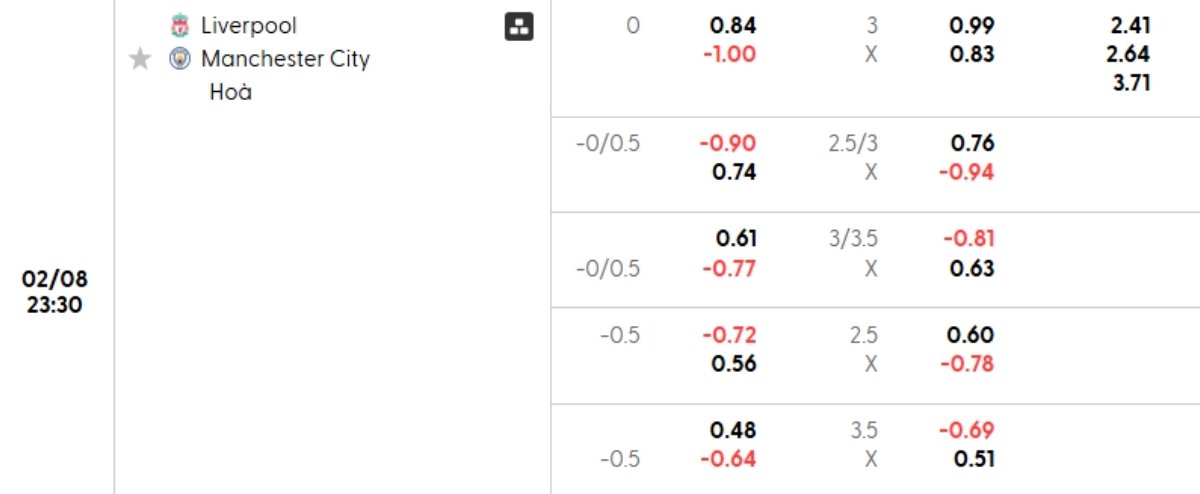Pick over 3.5 odds -0.69
The image size is (1200, 494).
pyautogui.click(x=967, y=431)
